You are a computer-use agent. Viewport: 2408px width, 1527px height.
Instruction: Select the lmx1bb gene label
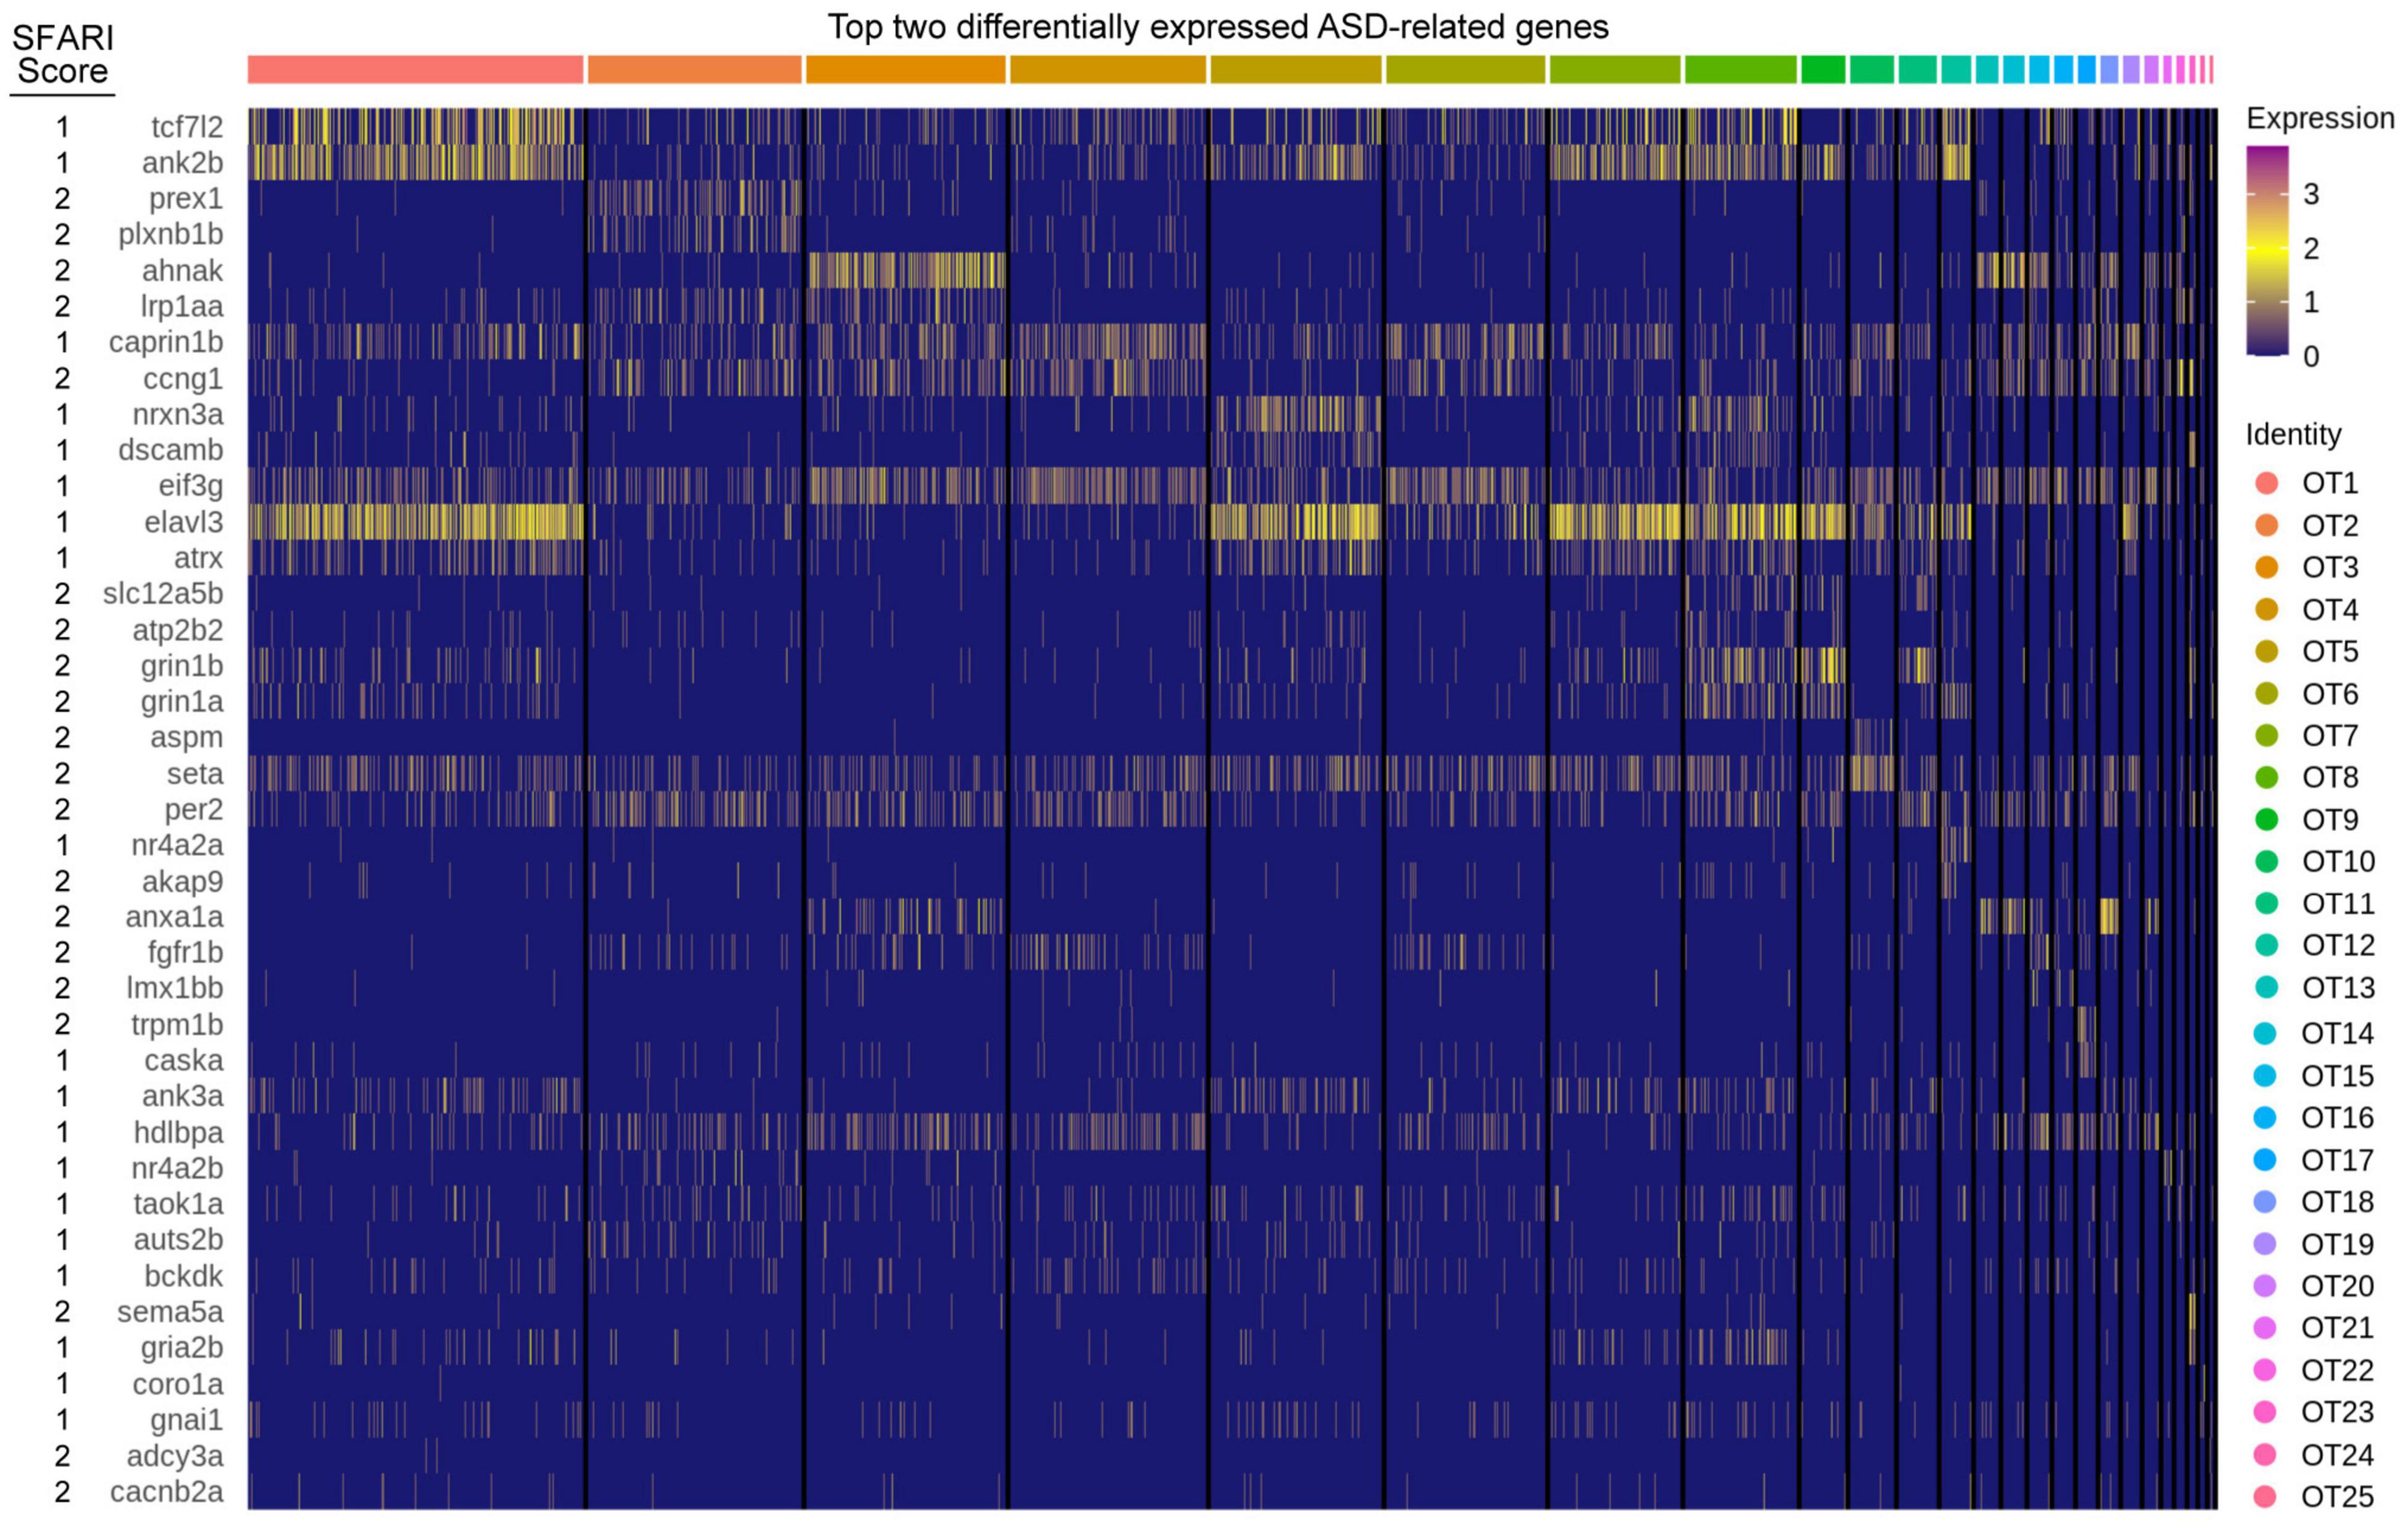[x=175, y=988]
